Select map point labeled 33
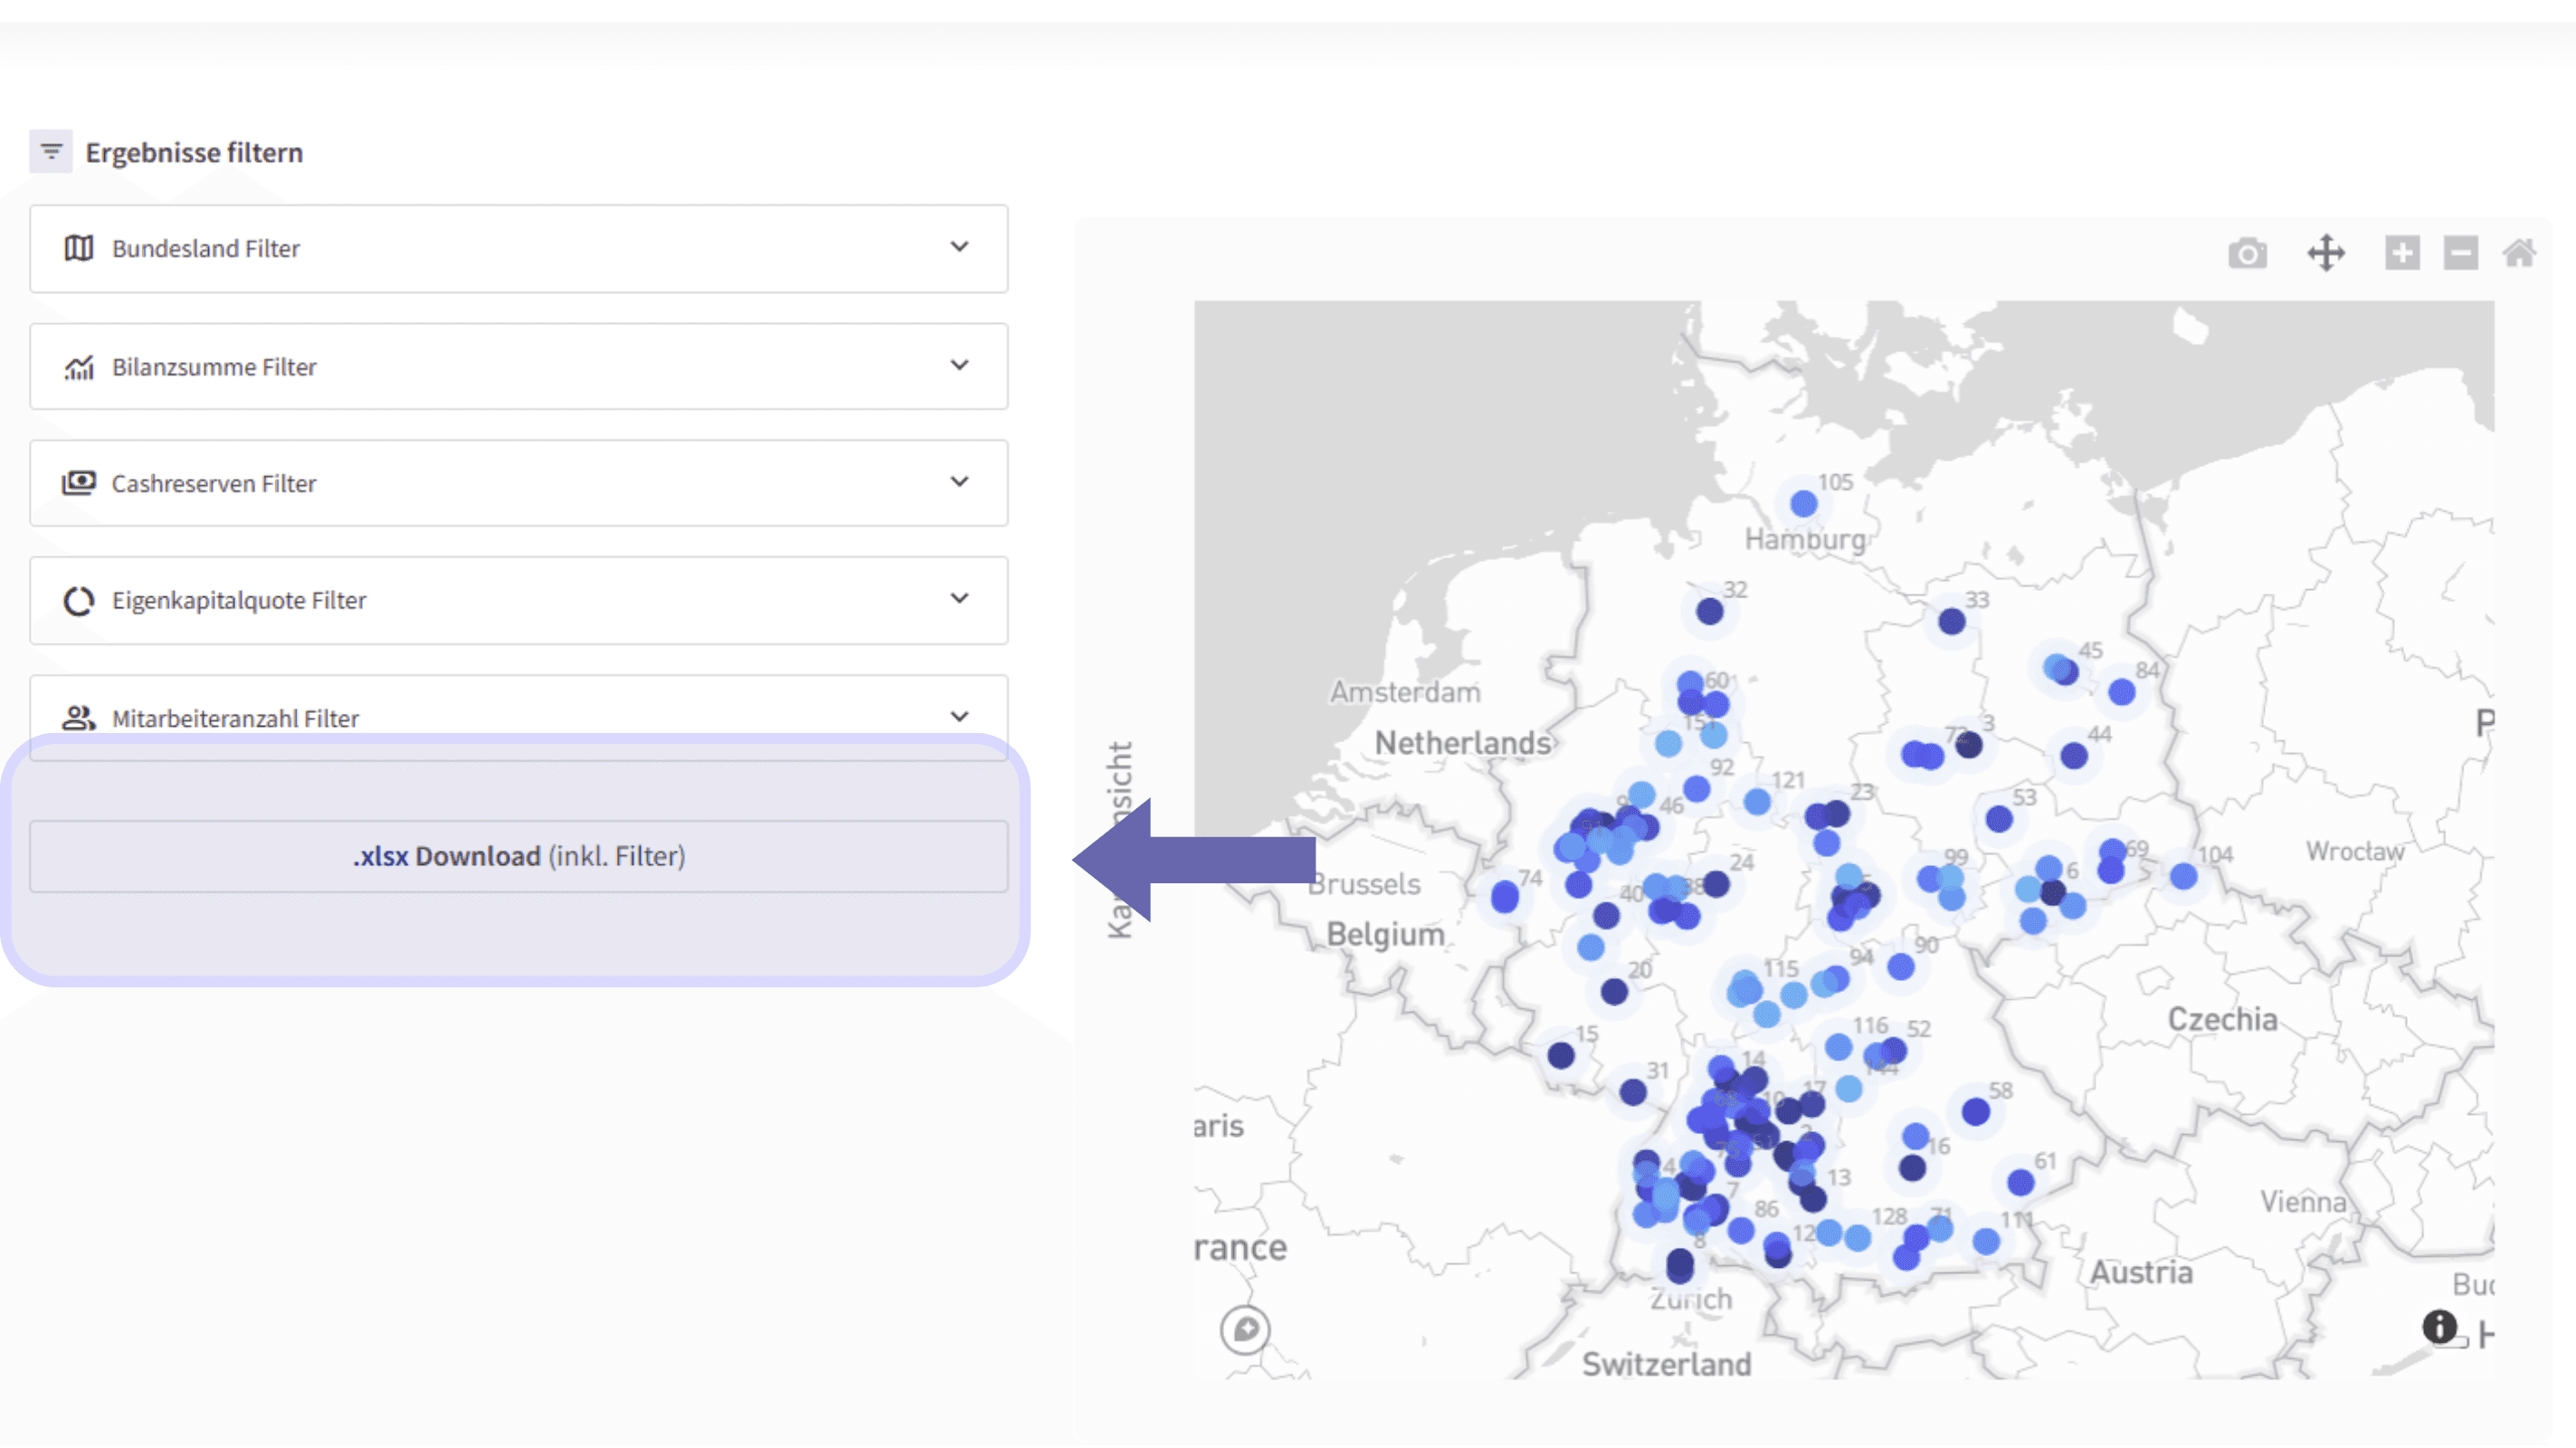Viewport: 2576px width, 1448px height. (1951, 621)
